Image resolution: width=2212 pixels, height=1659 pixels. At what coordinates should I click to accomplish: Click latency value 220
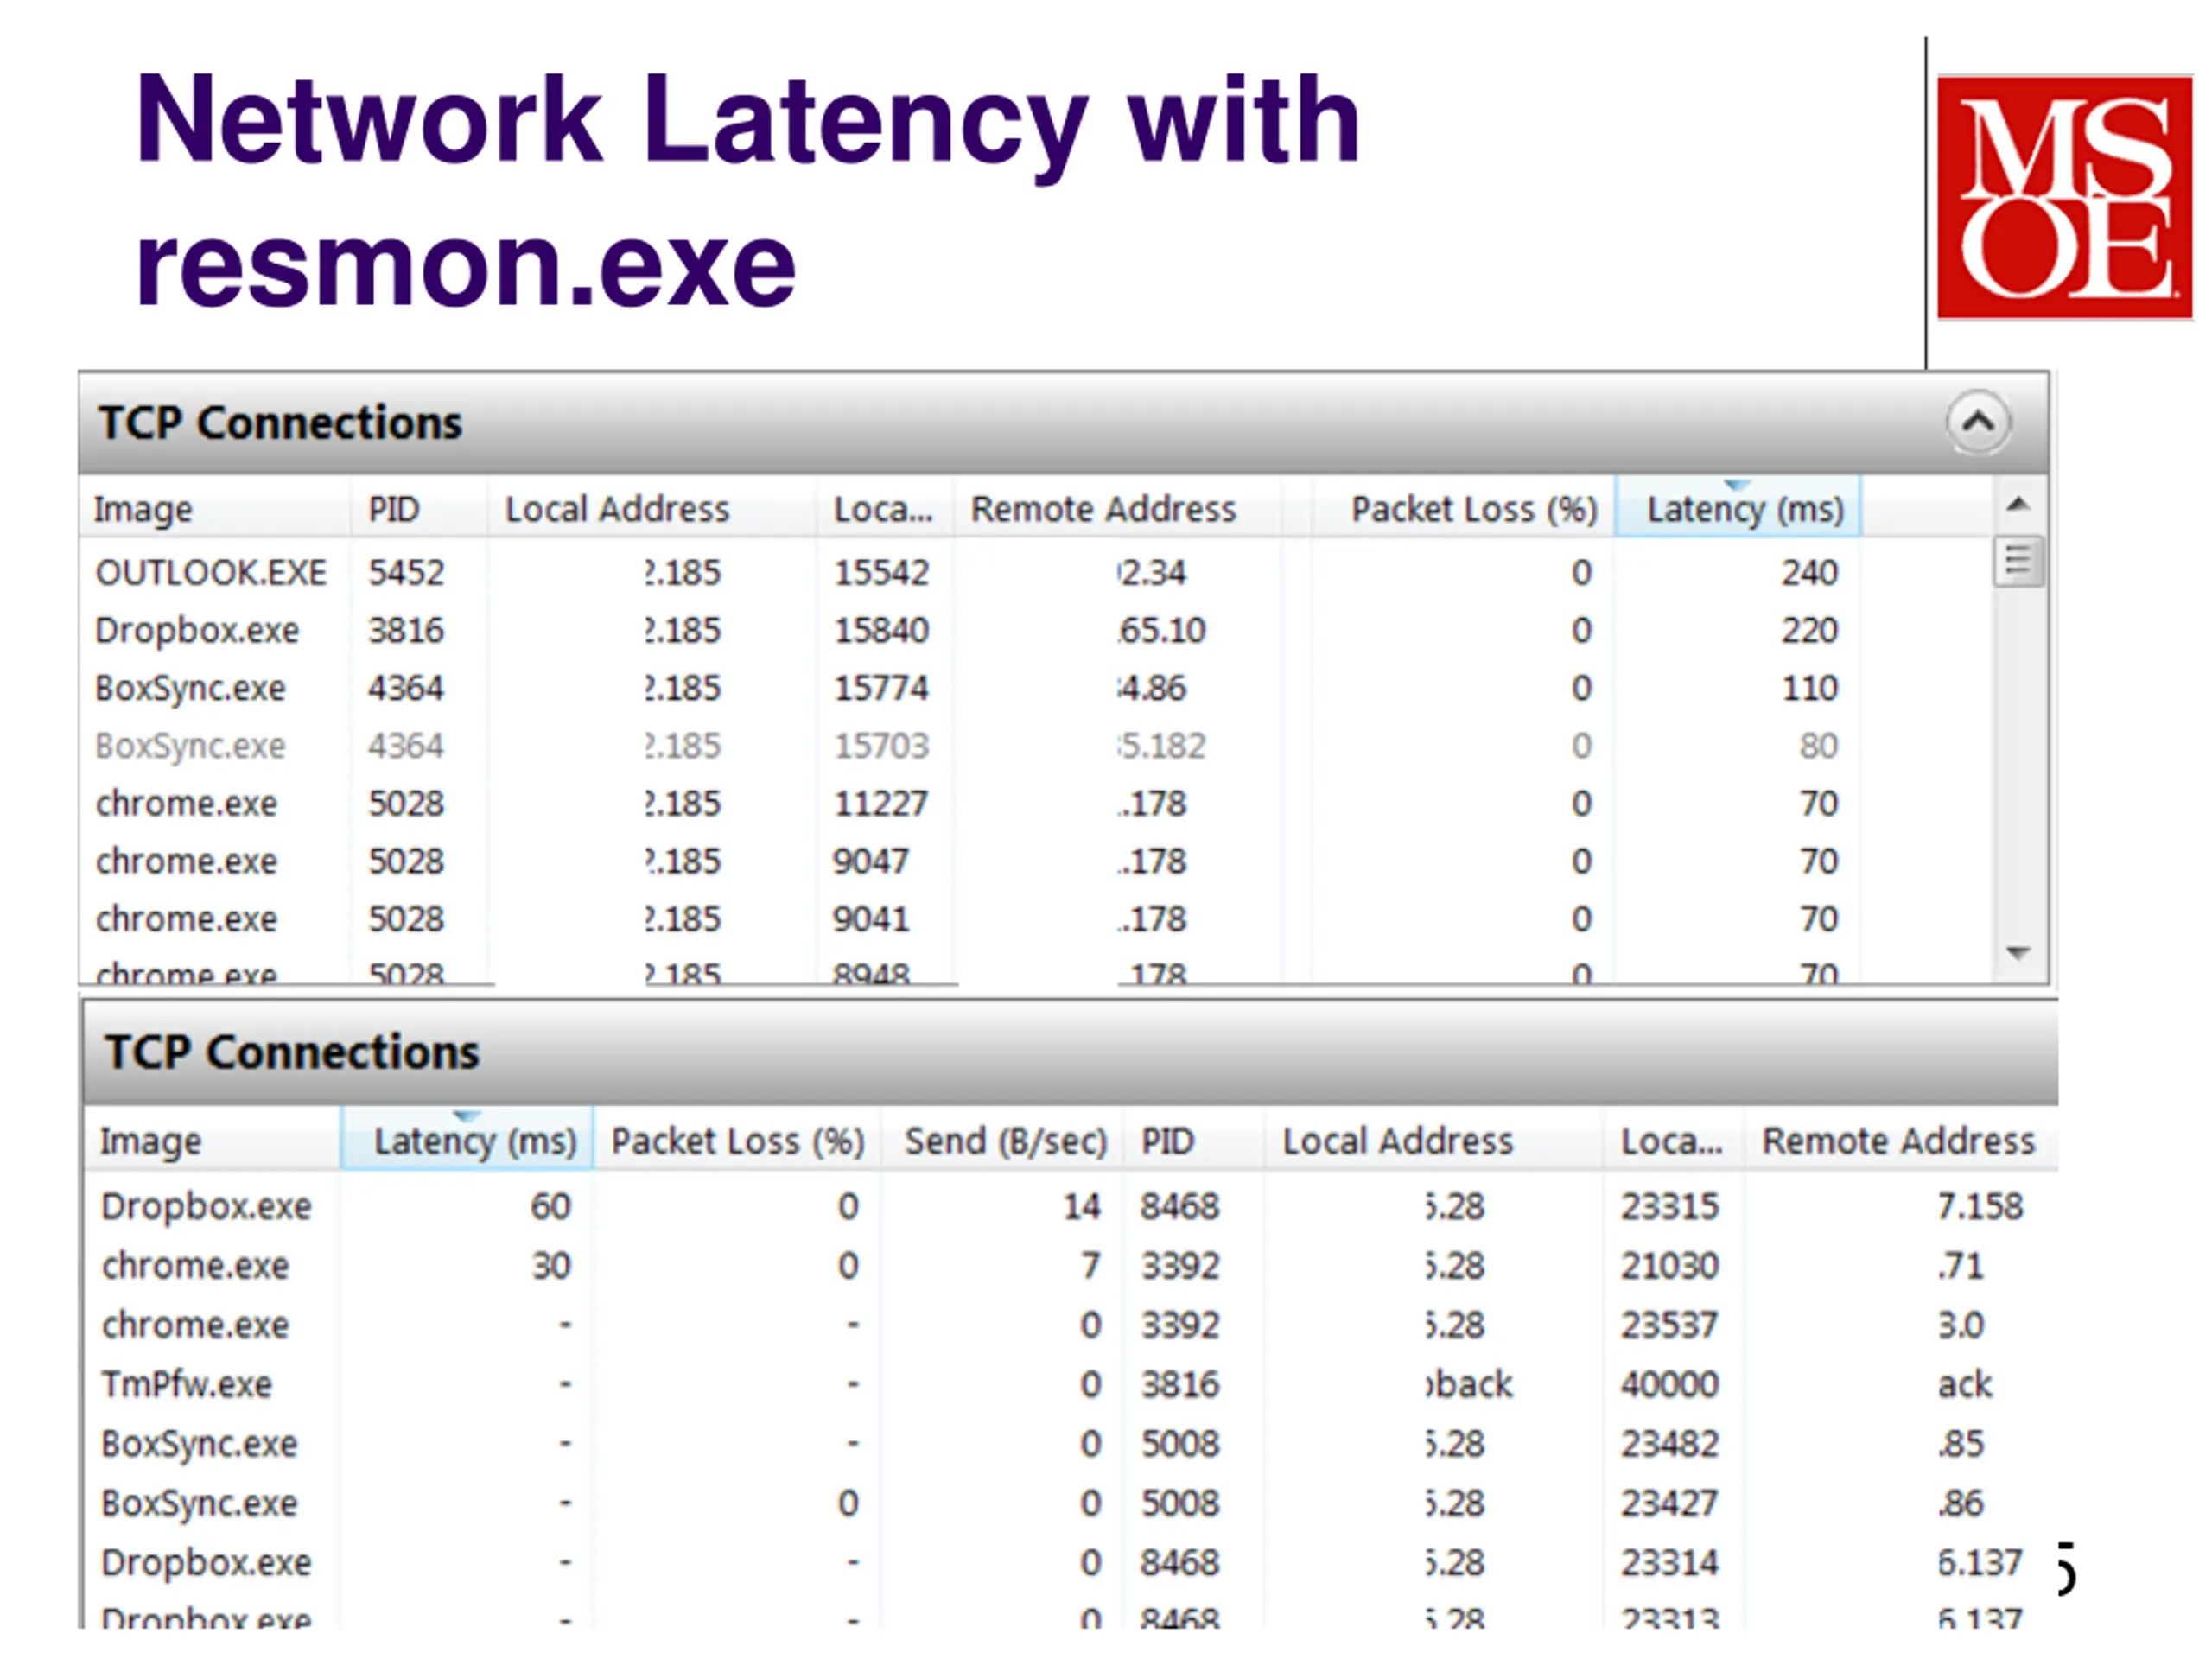[x=1809, y=630]
